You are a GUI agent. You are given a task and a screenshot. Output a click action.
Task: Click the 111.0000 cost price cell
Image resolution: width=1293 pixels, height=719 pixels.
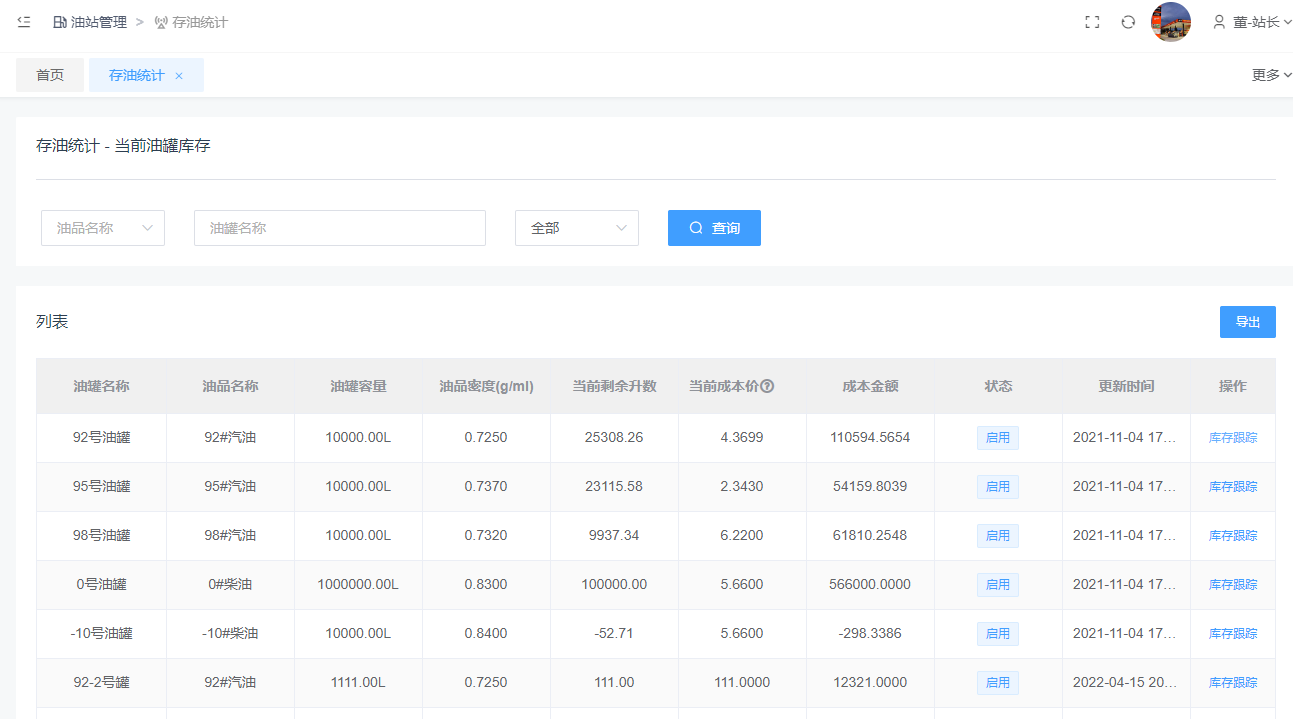click(x=742, y=683)
